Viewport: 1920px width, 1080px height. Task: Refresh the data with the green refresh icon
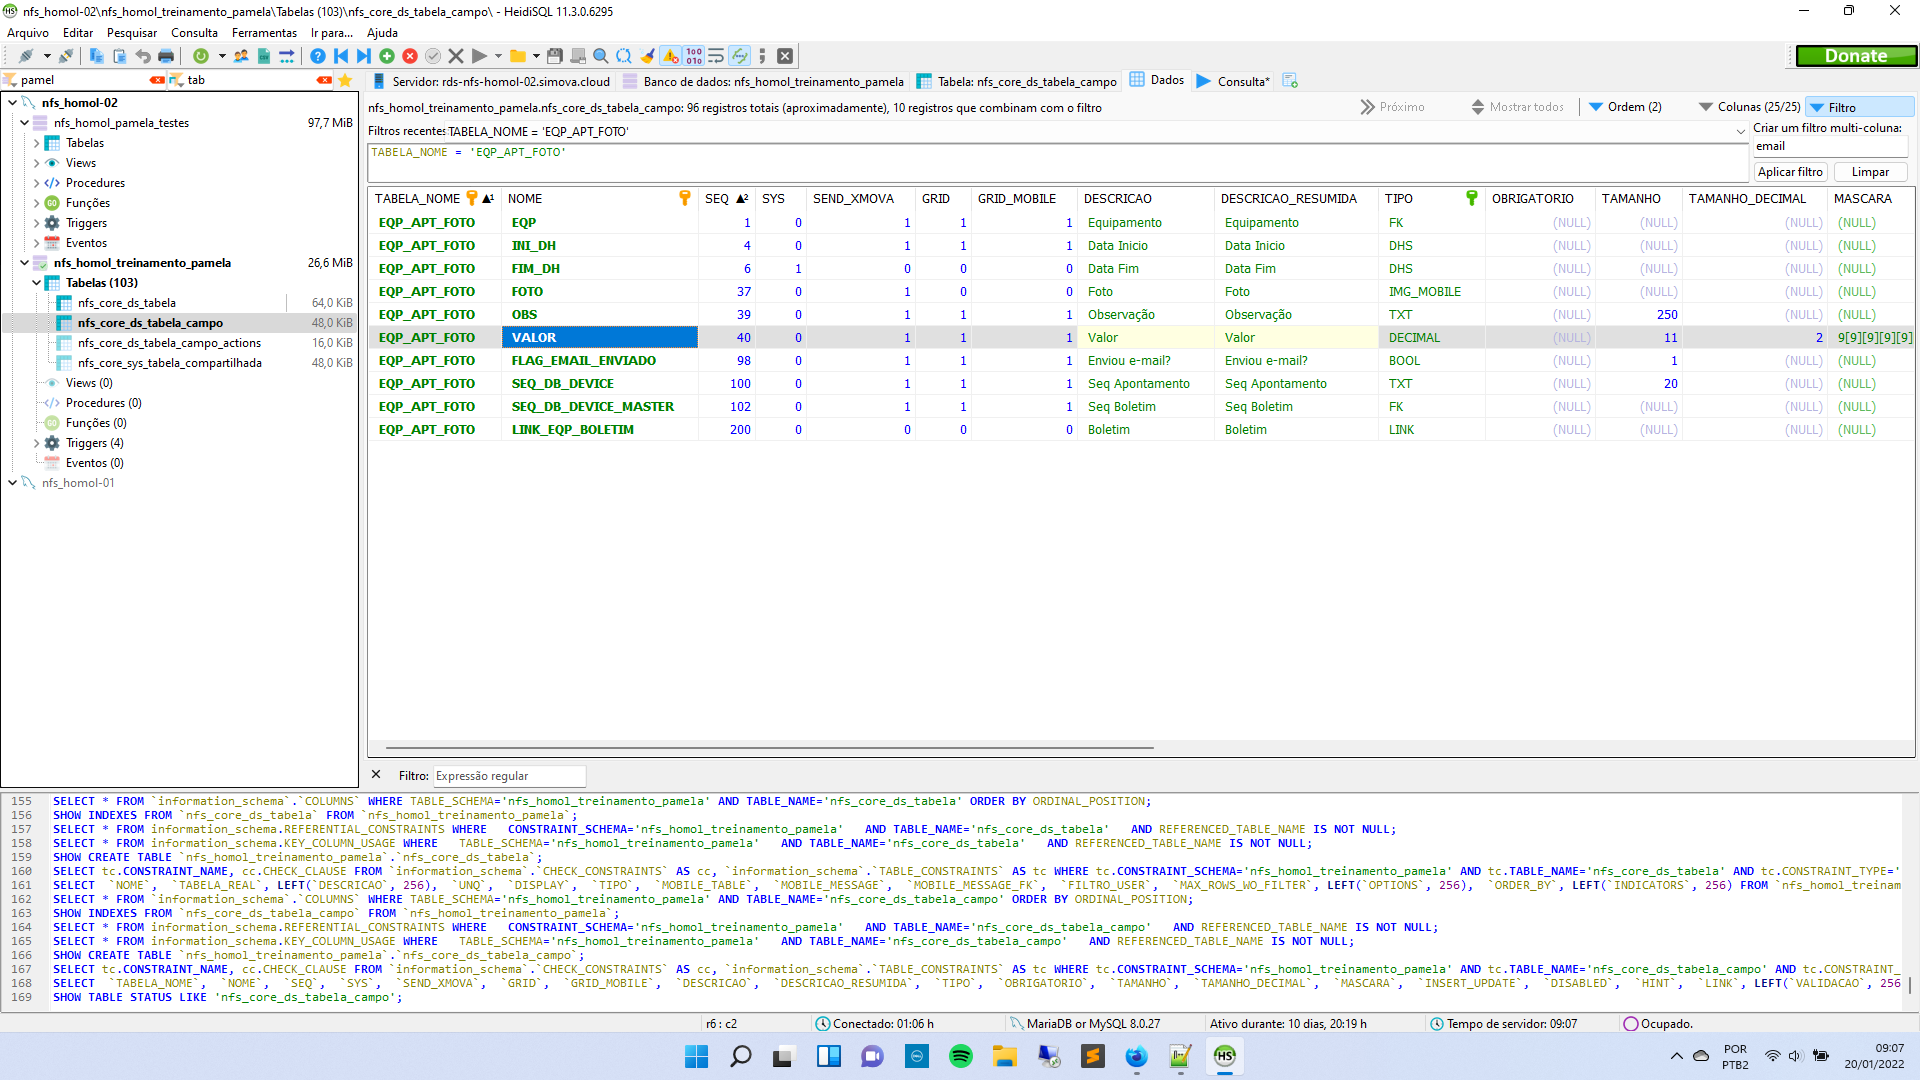coord(200,56)
